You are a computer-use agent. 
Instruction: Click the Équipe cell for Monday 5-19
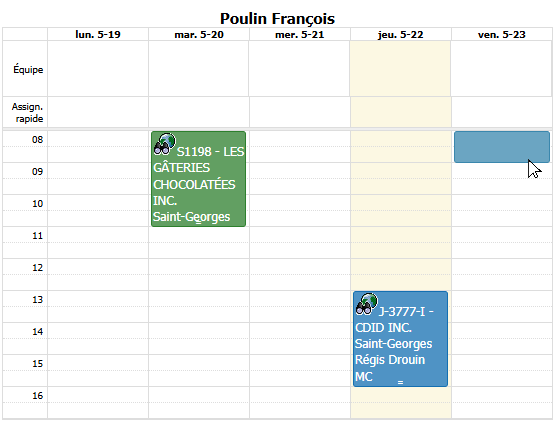(x=98, y=69)
